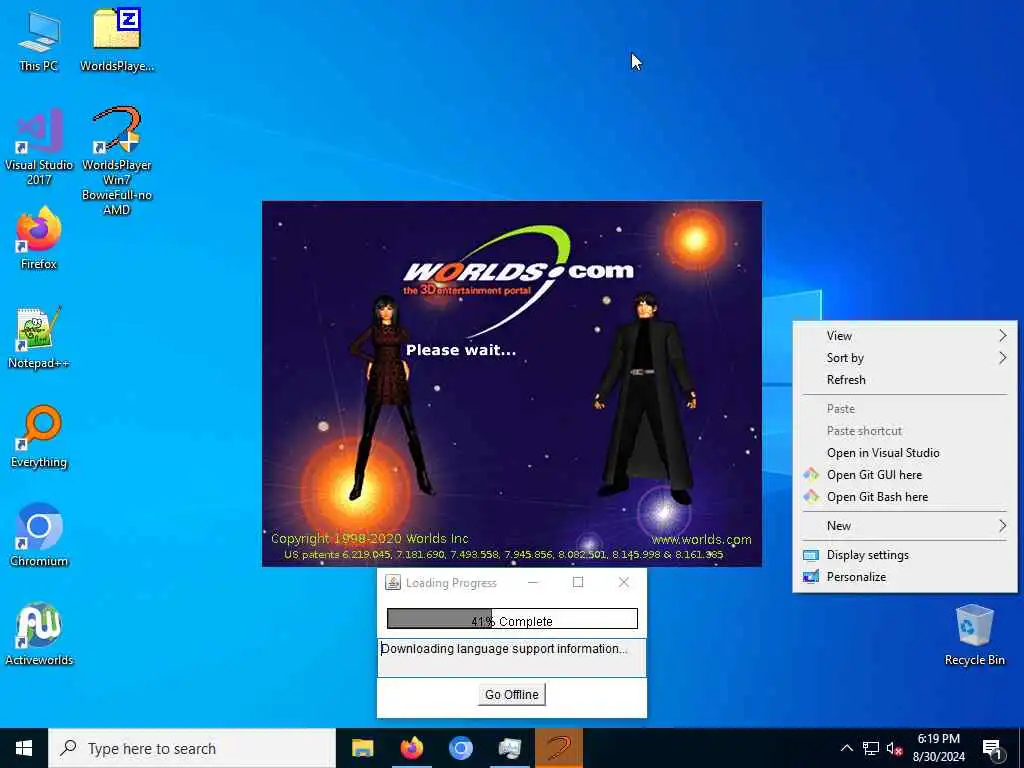Viewport: 1024px width, 768px height.
Task: Switch to Firefox in the taskbar
Action: tap(411, 748)
